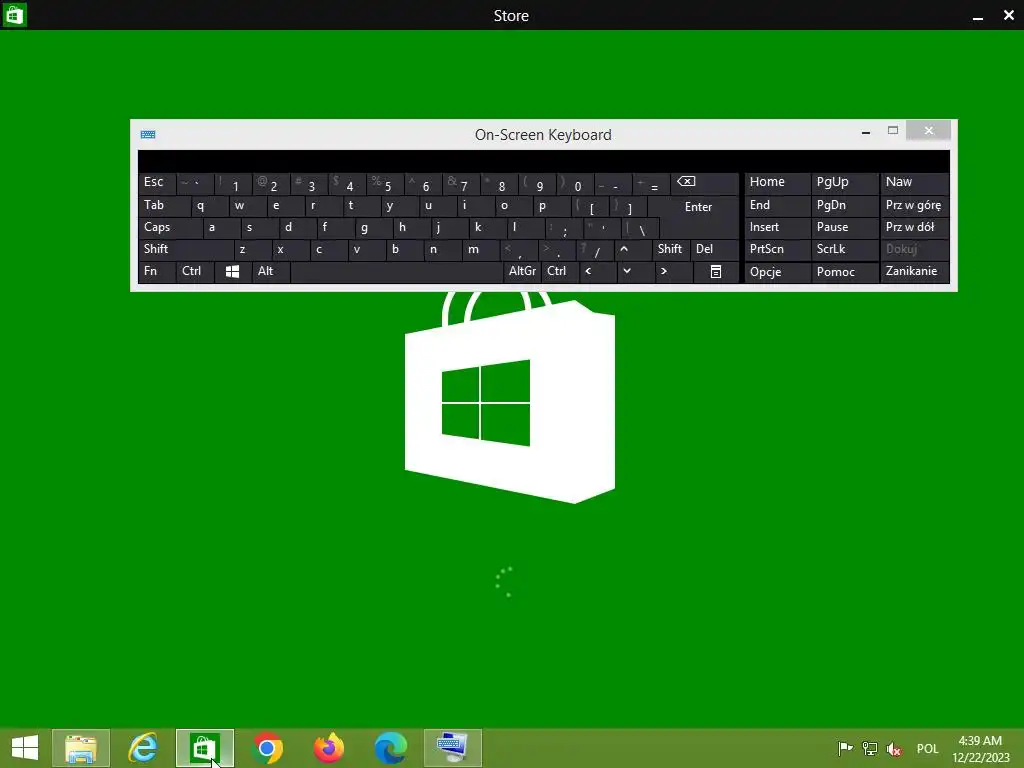Close the On-Screen Keyboard window
This screenshot has height=768, width=1024.
coord(928,131)
